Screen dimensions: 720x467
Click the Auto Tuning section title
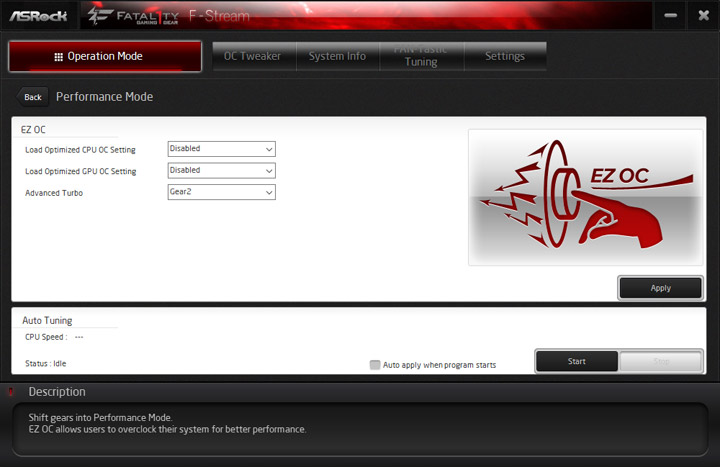pyautogui.click(x=47, y=321)
